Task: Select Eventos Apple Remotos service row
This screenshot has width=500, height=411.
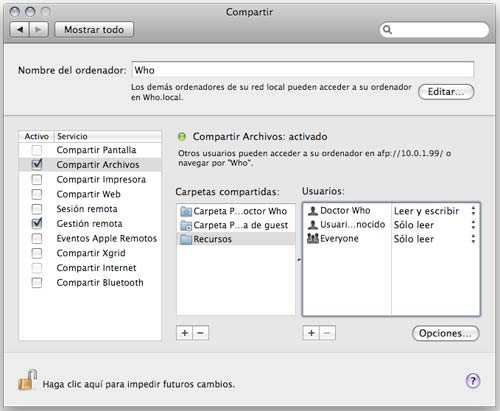Action: pos(90,238)
